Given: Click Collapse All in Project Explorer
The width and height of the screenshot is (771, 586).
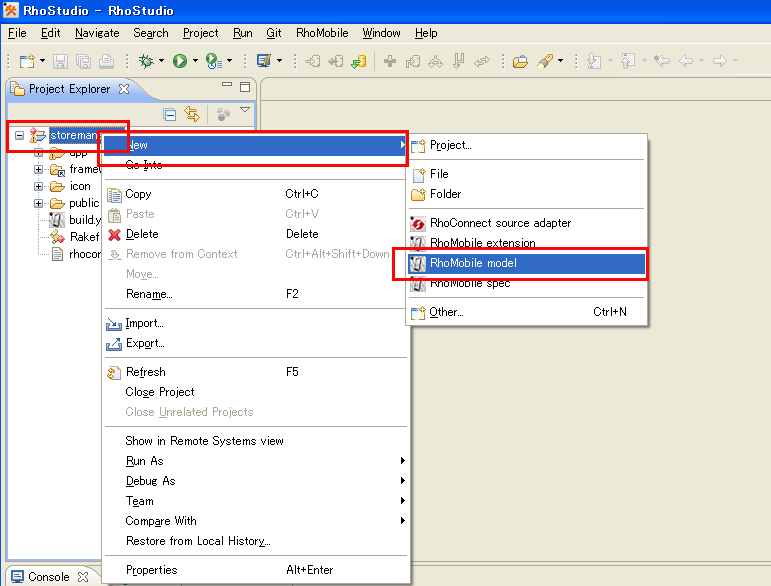Looking at the screenshot, I should pos(170,115).
